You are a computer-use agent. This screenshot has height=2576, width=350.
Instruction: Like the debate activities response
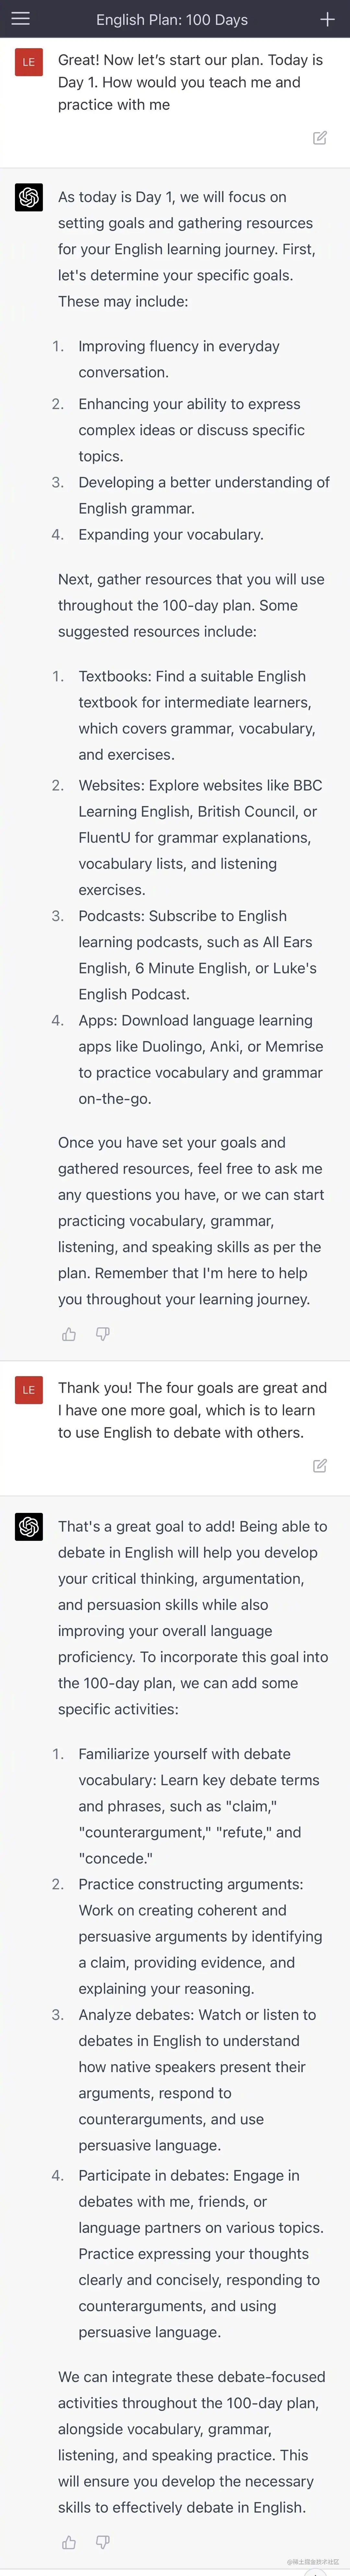69,2542
